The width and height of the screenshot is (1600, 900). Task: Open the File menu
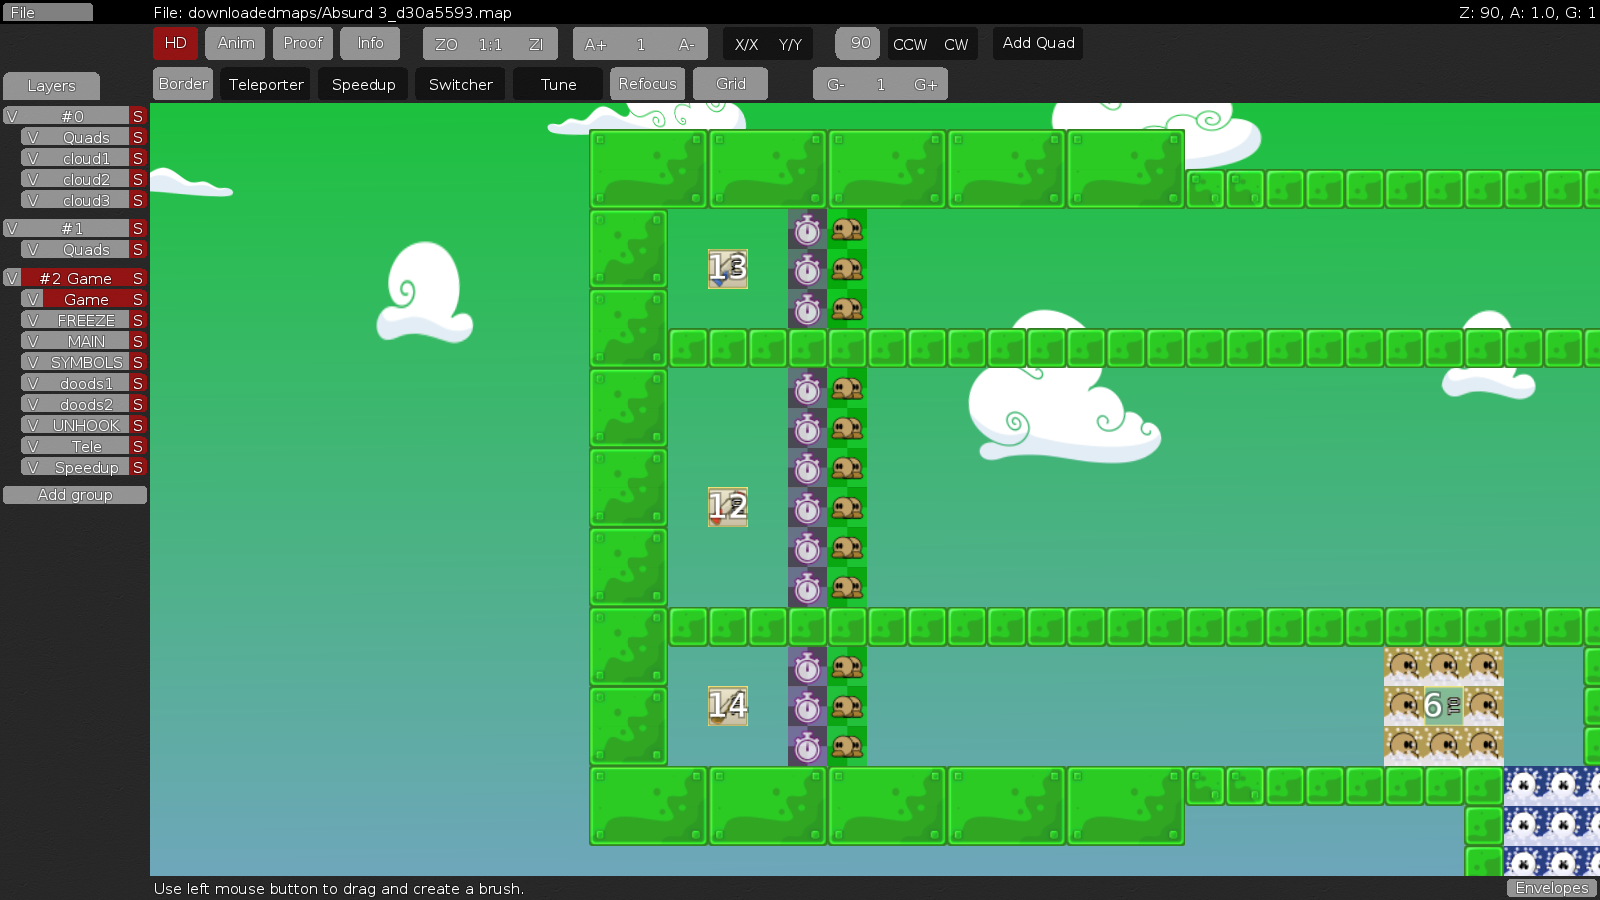pos(47,12)
